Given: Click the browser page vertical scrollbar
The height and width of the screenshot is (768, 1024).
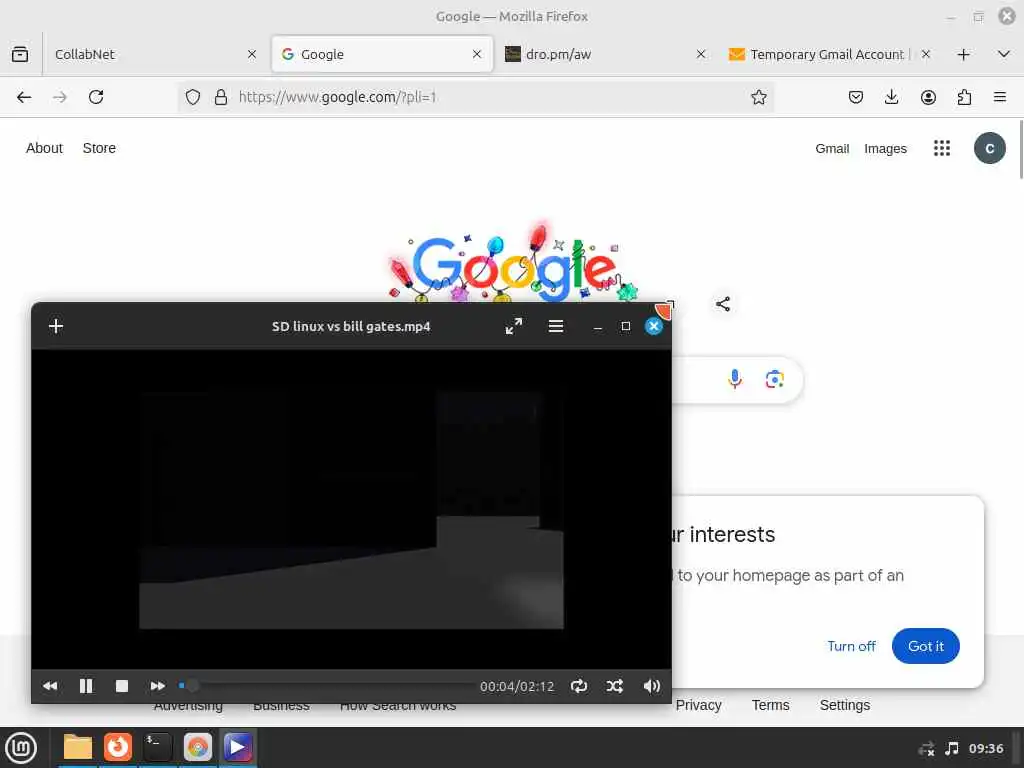Looking at the screenshot, I should tap(1021, 150).
